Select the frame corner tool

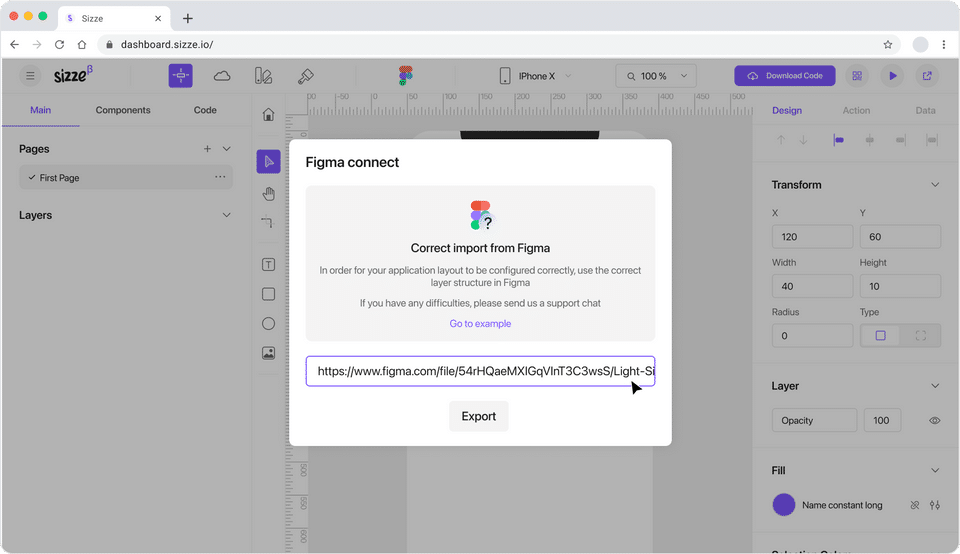[x=268, y=222]
